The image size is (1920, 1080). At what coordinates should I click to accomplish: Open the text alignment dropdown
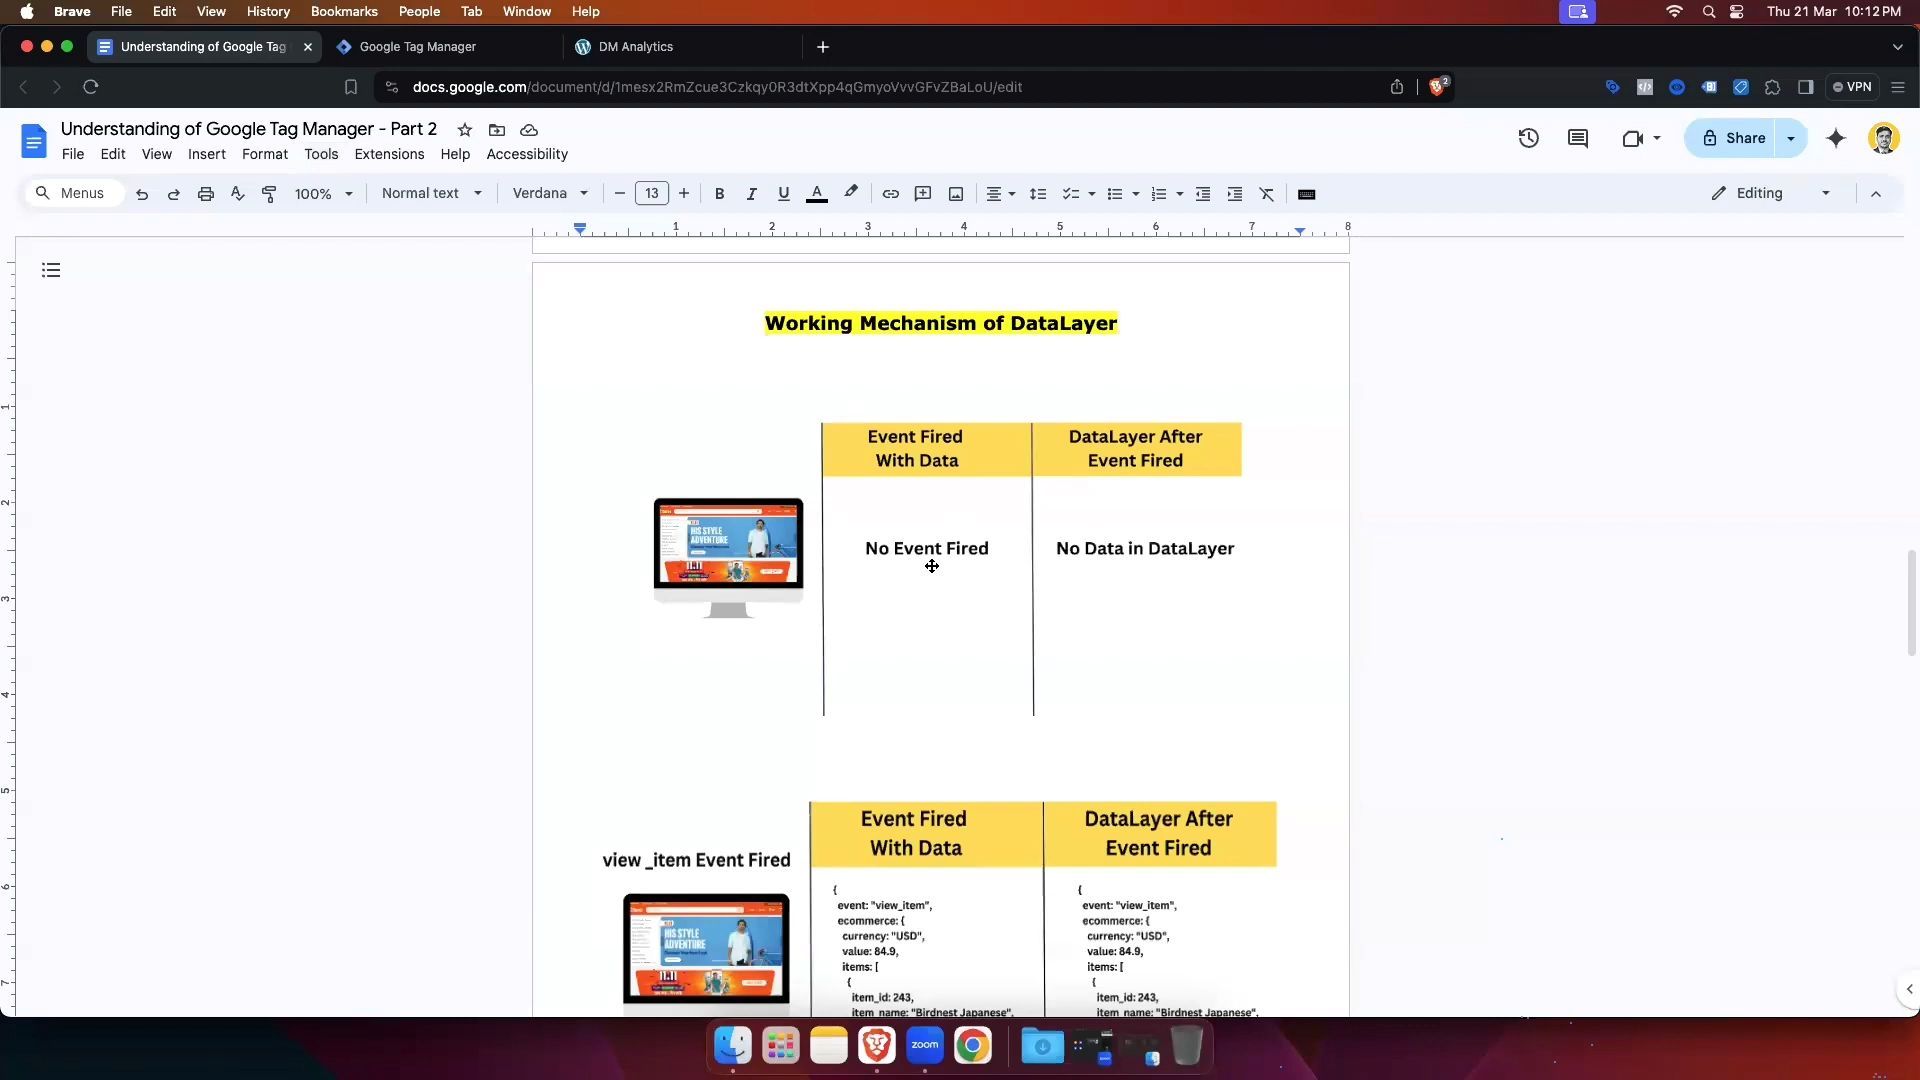click(x=1001, y=194)
